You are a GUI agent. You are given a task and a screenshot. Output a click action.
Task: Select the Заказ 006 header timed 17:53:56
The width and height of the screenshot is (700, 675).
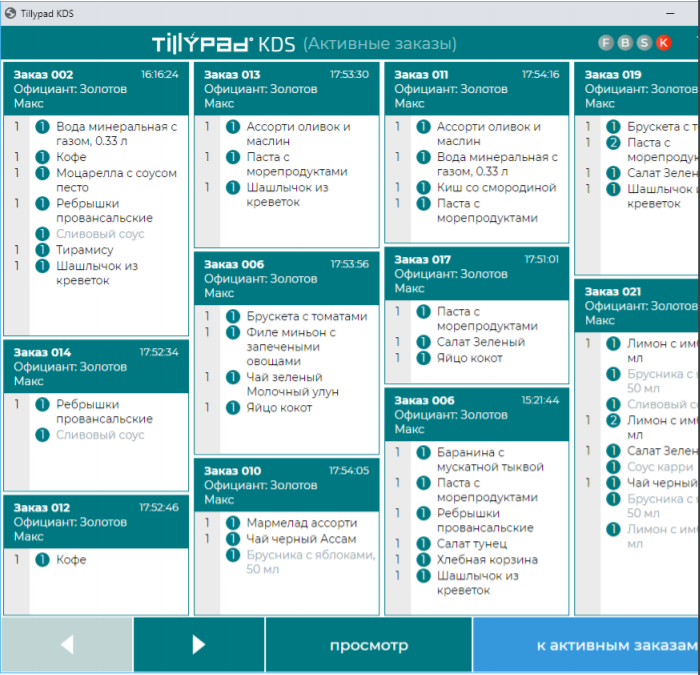tap(287, 279)
